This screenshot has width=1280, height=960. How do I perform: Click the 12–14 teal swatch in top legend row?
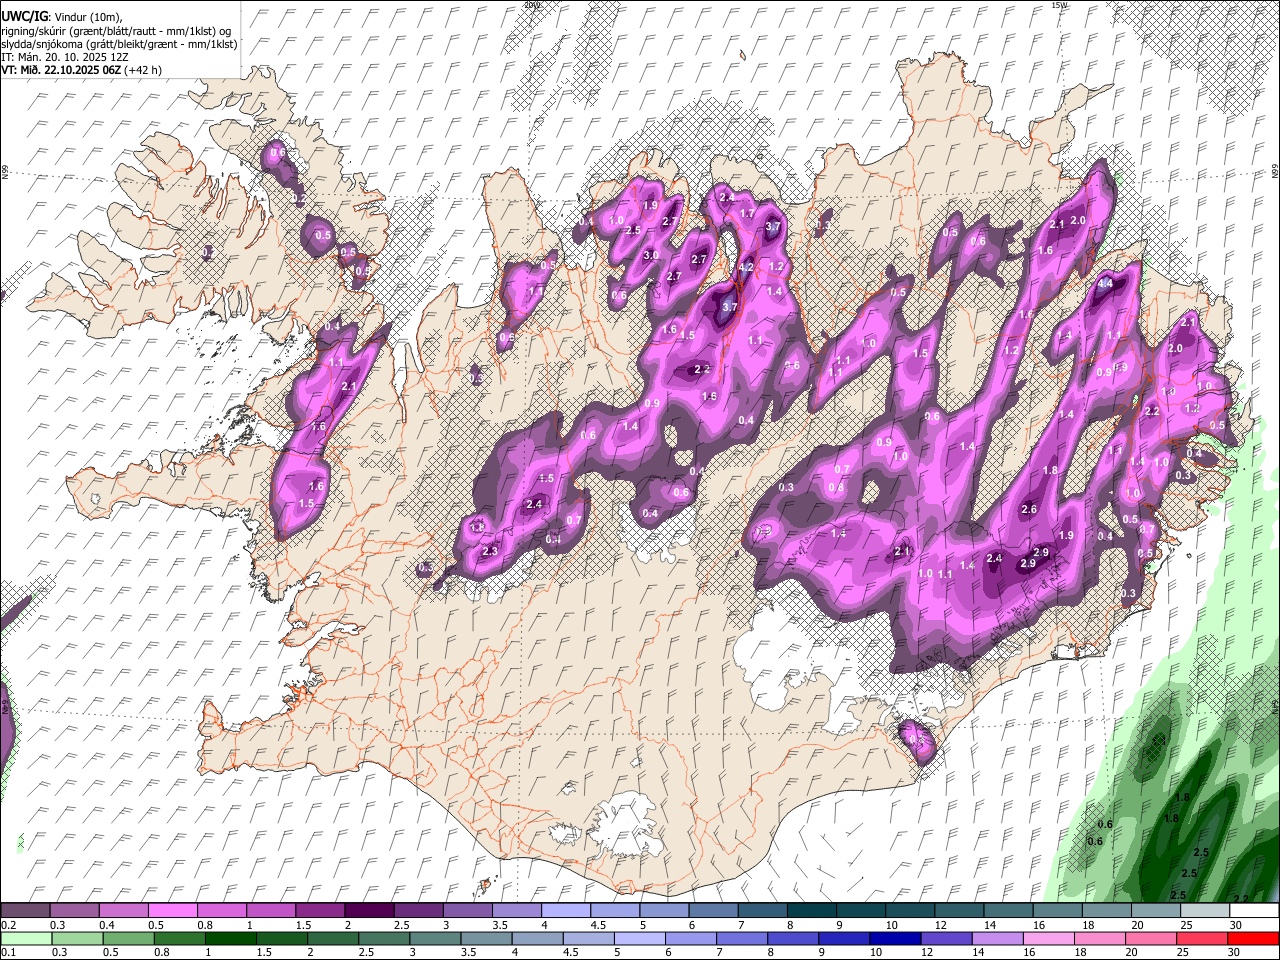pyautogui.click(x=959, y=911)
